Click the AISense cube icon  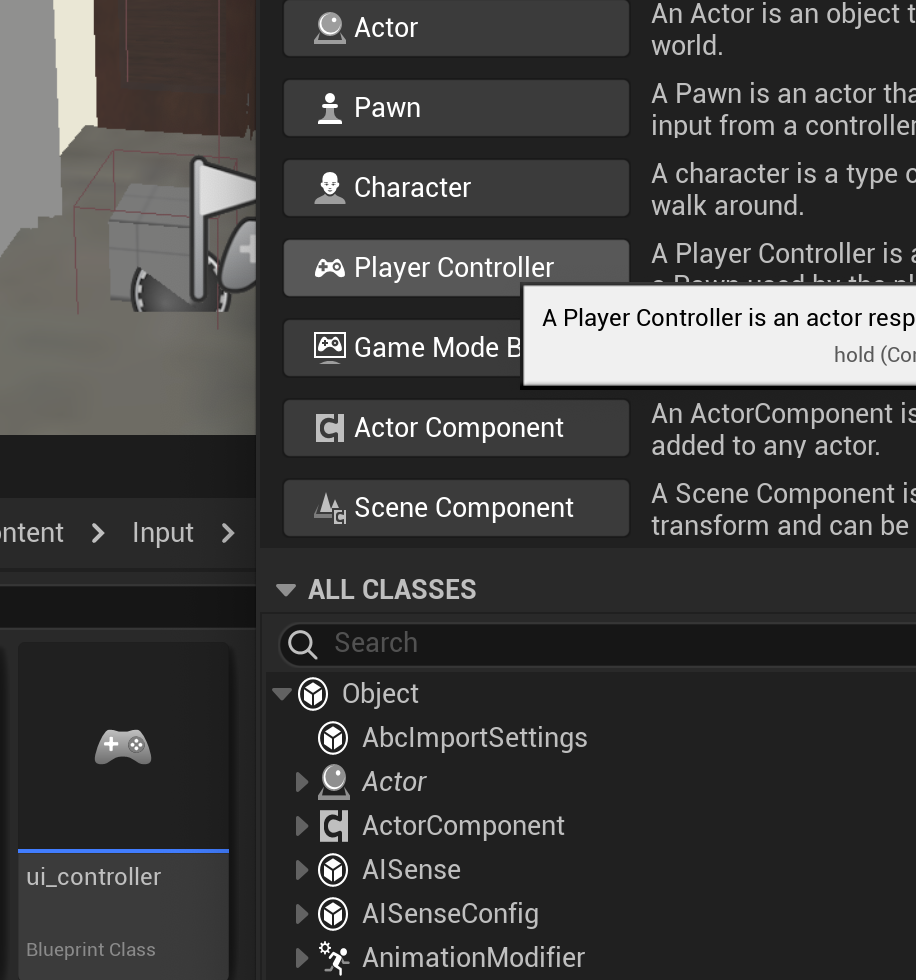tap(332, 870)
